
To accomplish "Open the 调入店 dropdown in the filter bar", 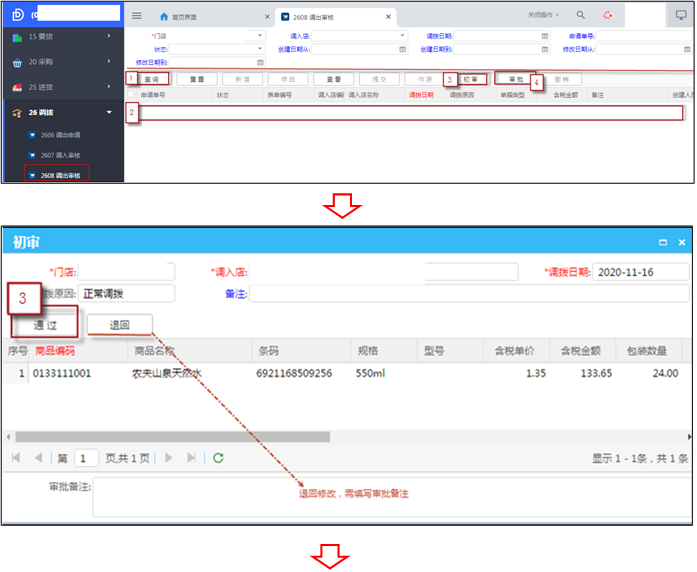I will (402, 36).
